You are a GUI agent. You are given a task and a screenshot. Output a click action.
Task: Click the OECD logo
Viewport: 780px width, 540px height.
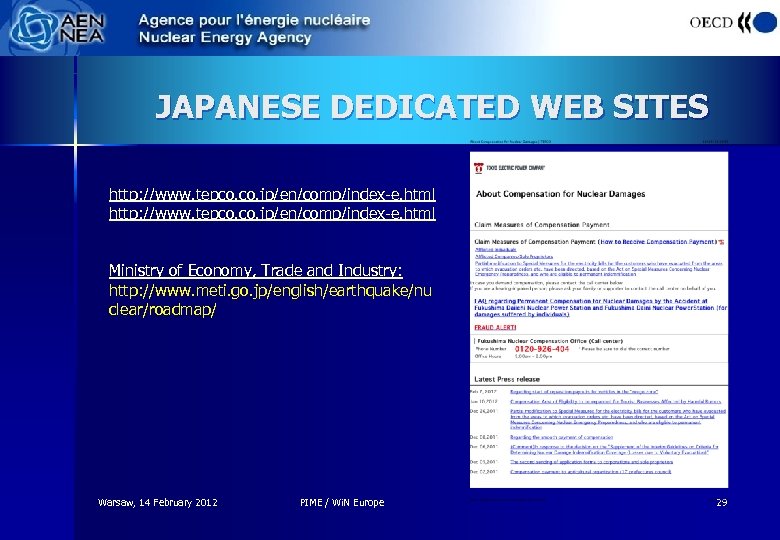coord(733,22)
